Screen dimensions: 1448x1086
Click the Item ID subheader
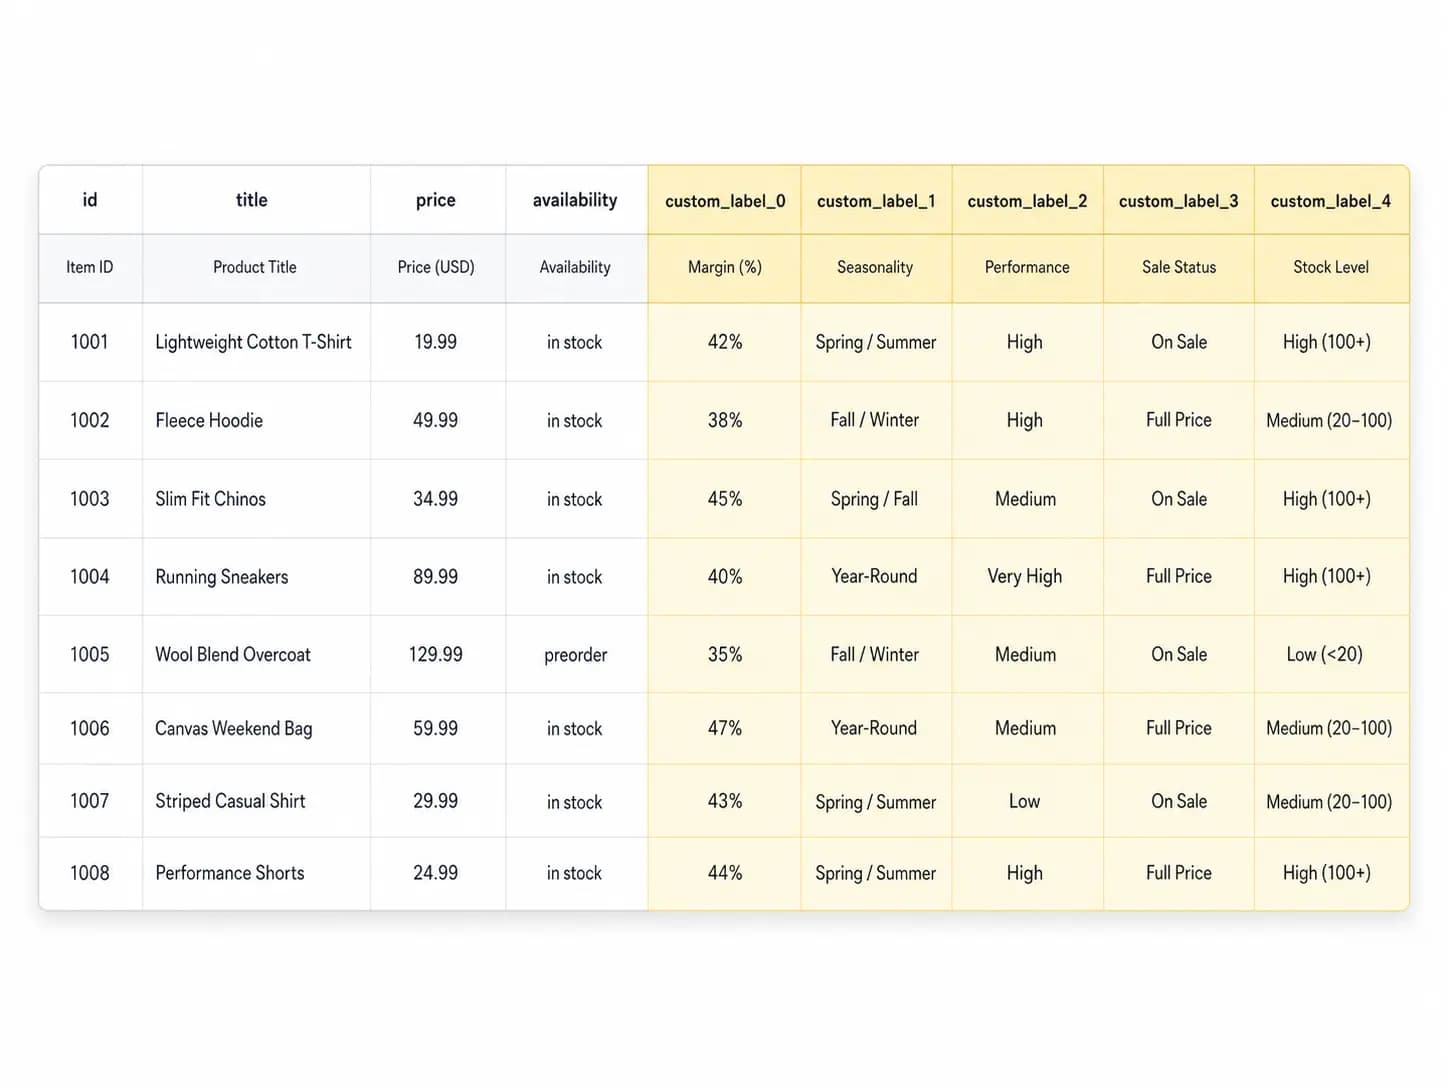point(90,267)
